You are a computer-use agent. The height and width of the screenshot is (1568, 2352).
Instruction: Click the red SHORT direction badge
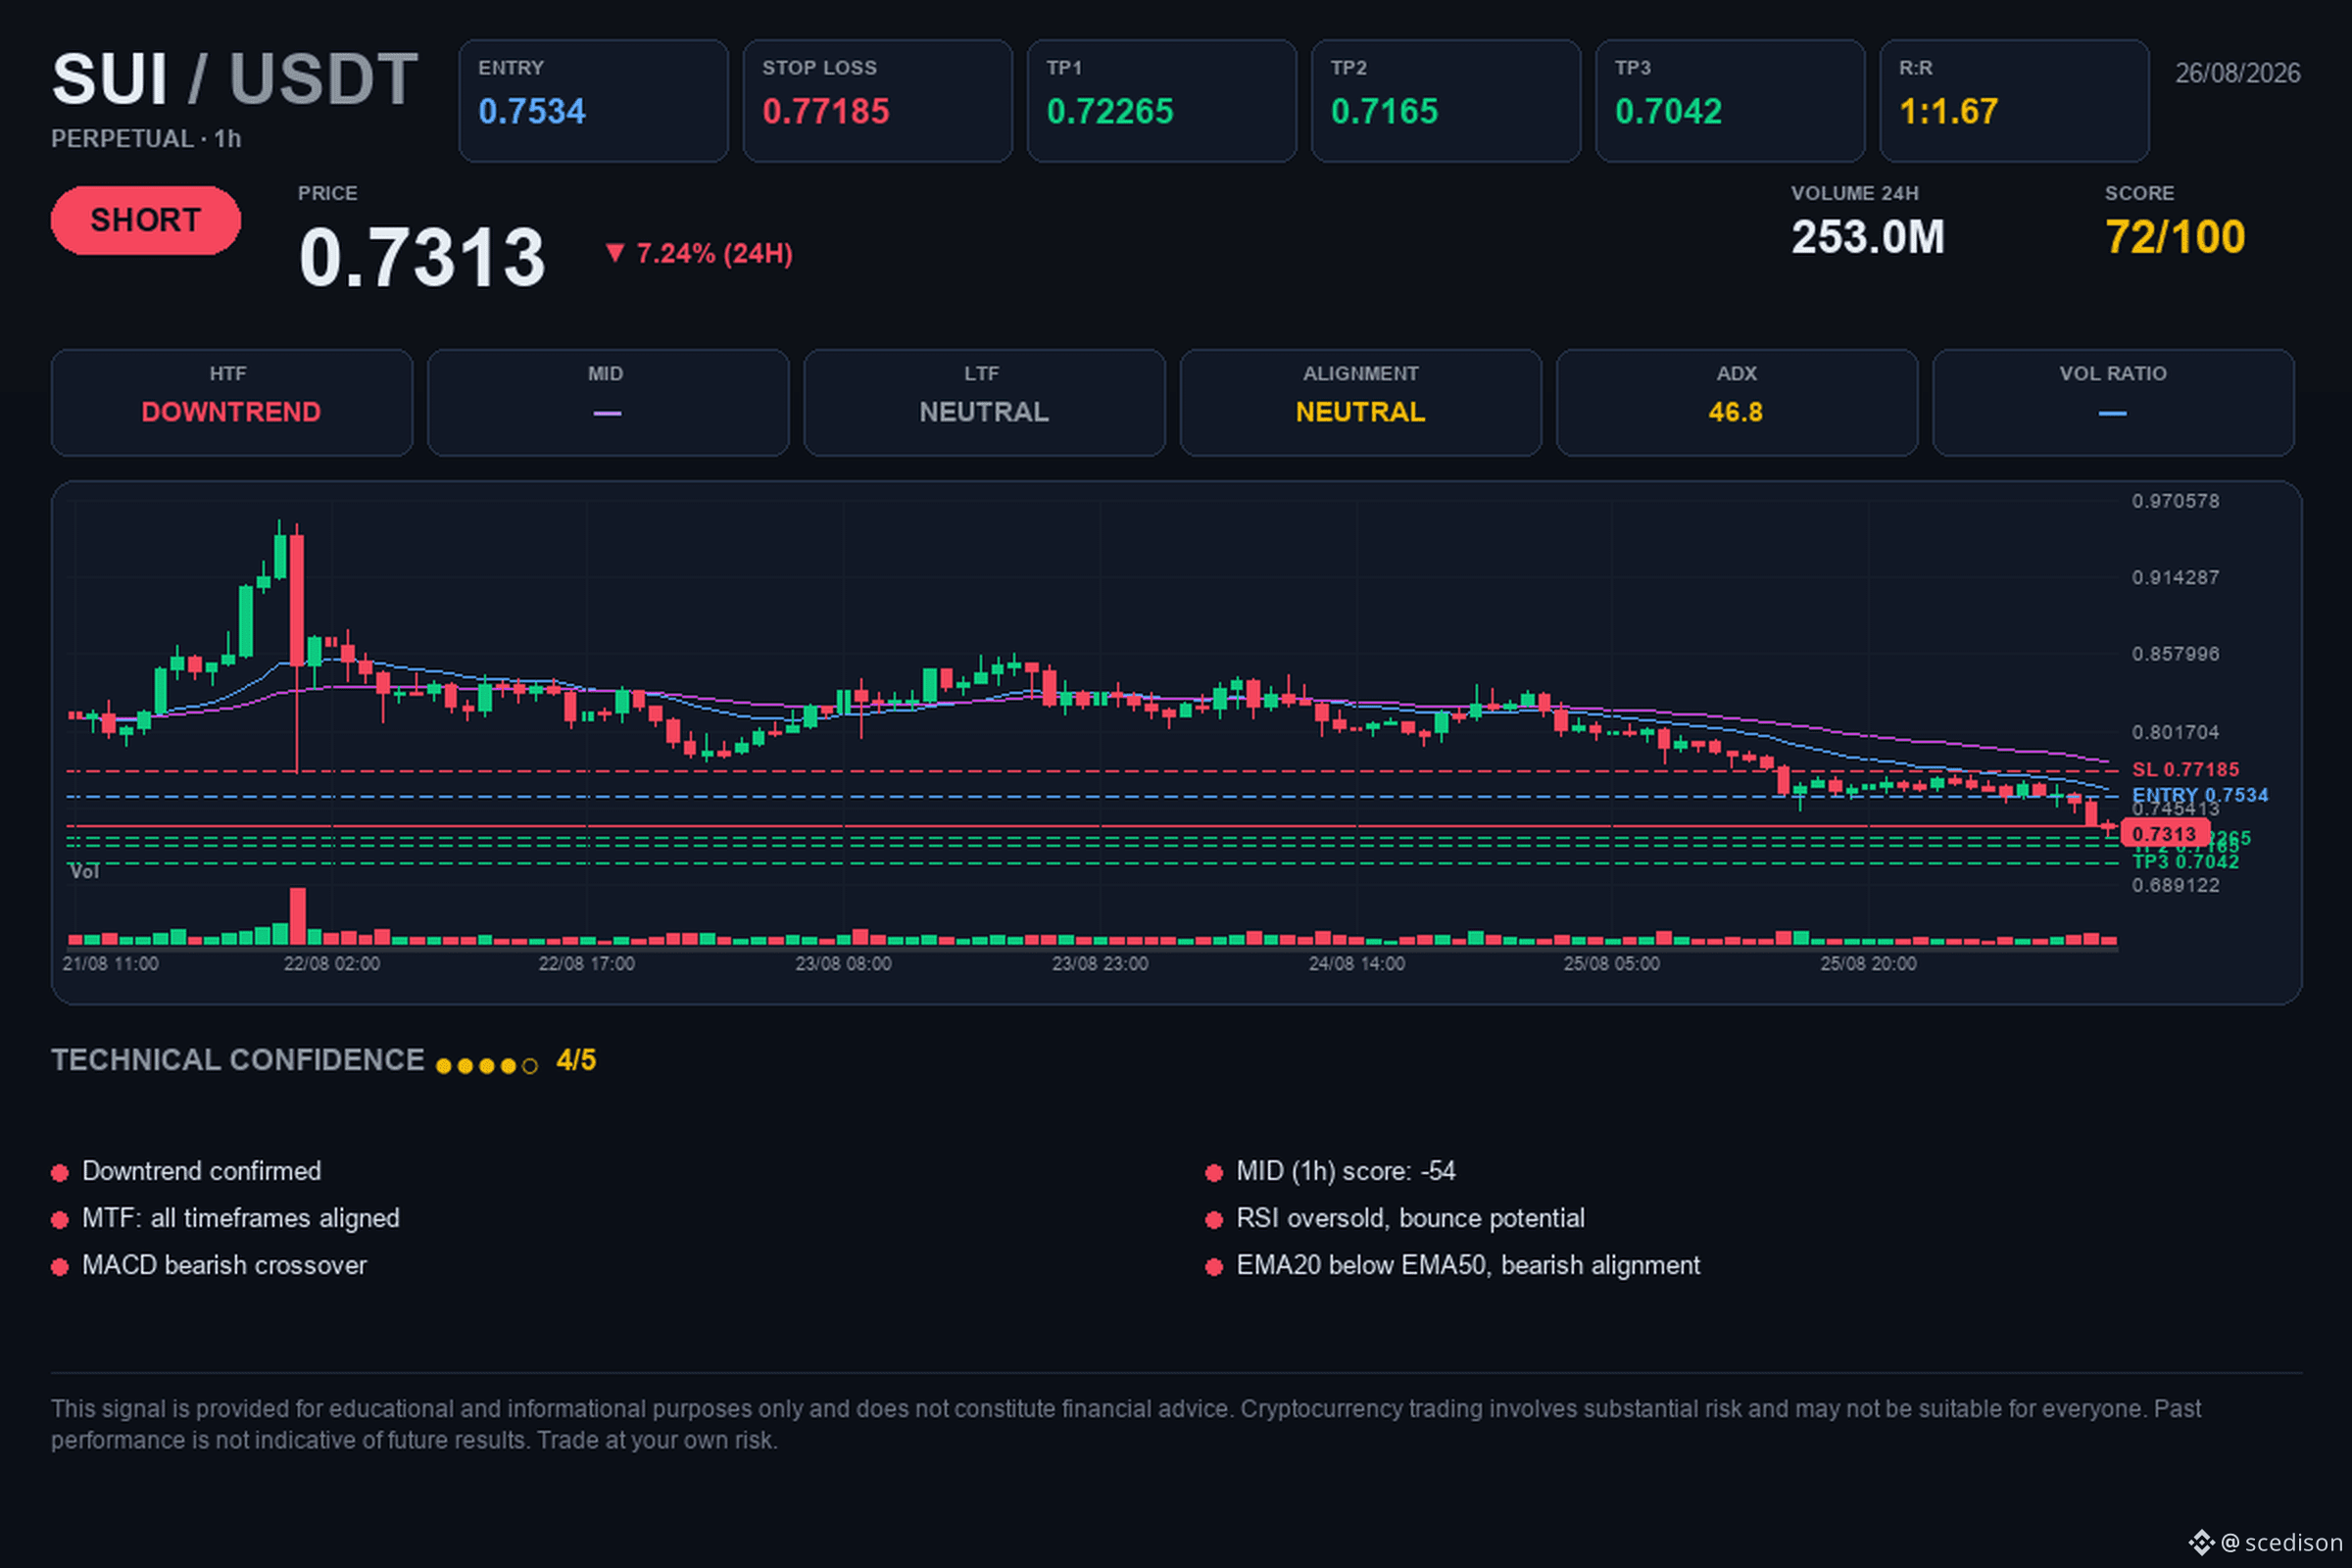point(146,220)
